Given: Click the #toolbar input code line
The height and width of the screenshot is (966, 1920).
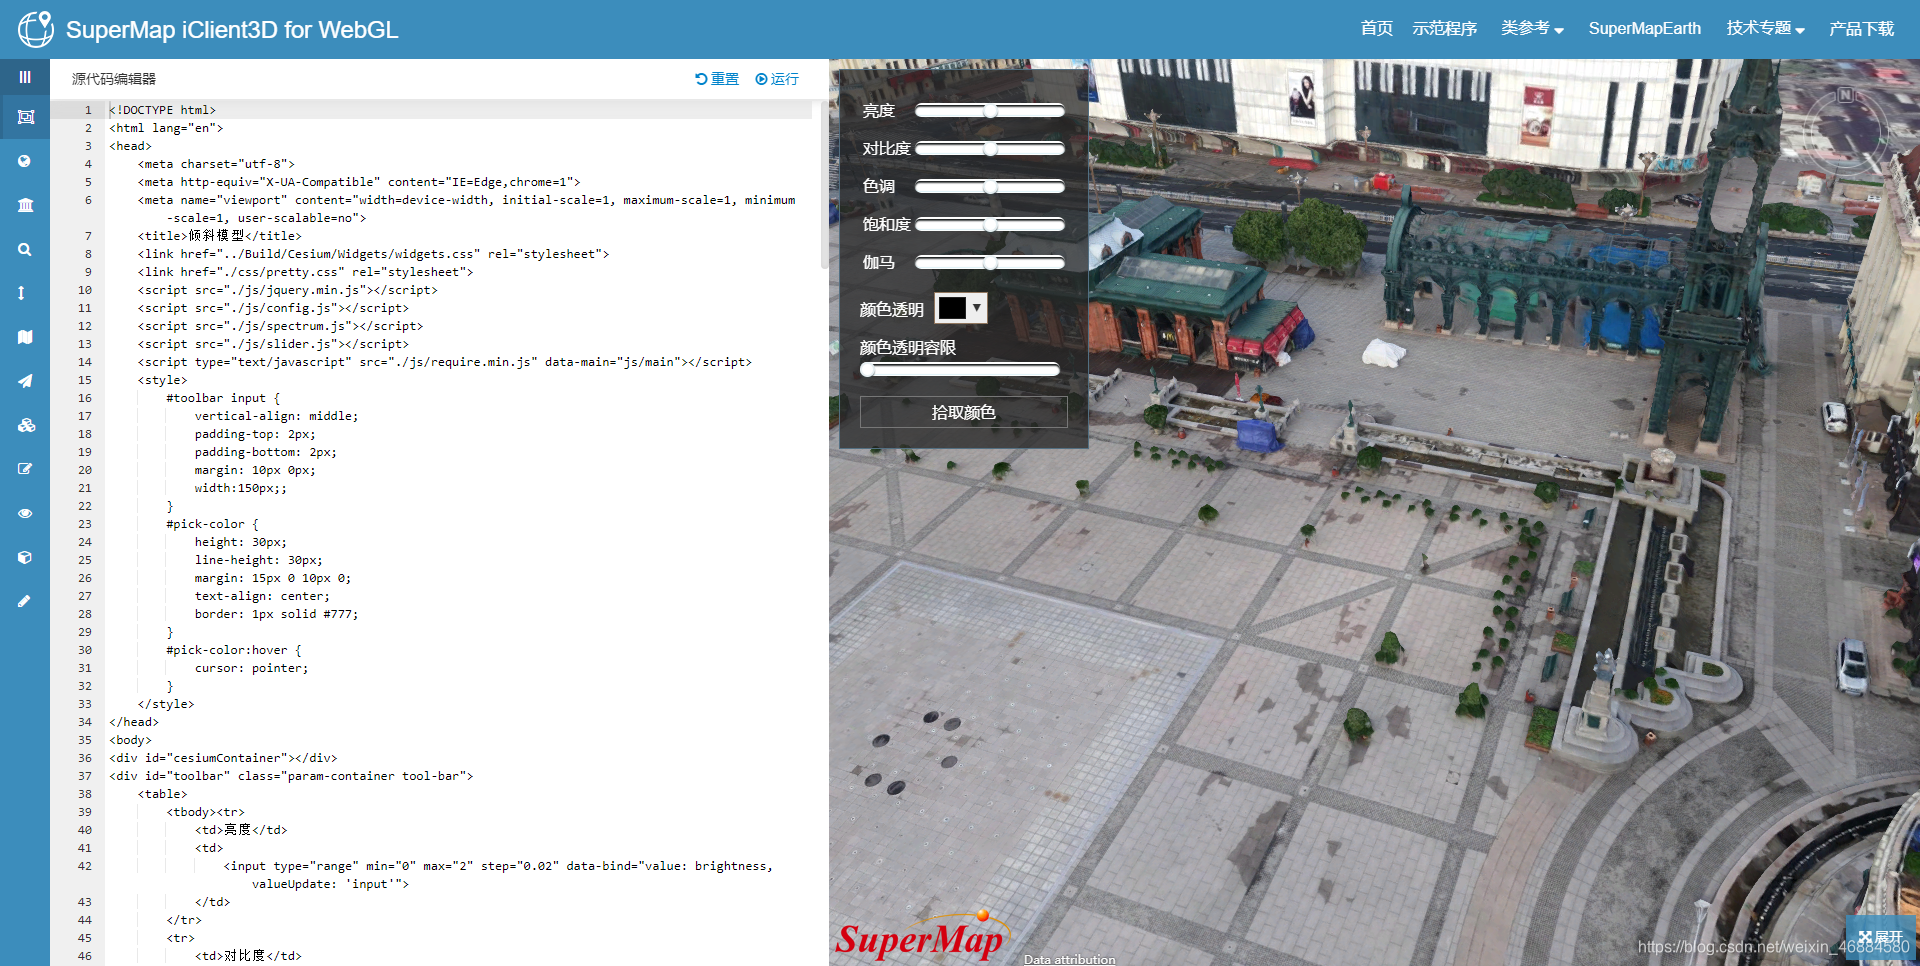Looking at the screenshot, I should coord(223,398).
